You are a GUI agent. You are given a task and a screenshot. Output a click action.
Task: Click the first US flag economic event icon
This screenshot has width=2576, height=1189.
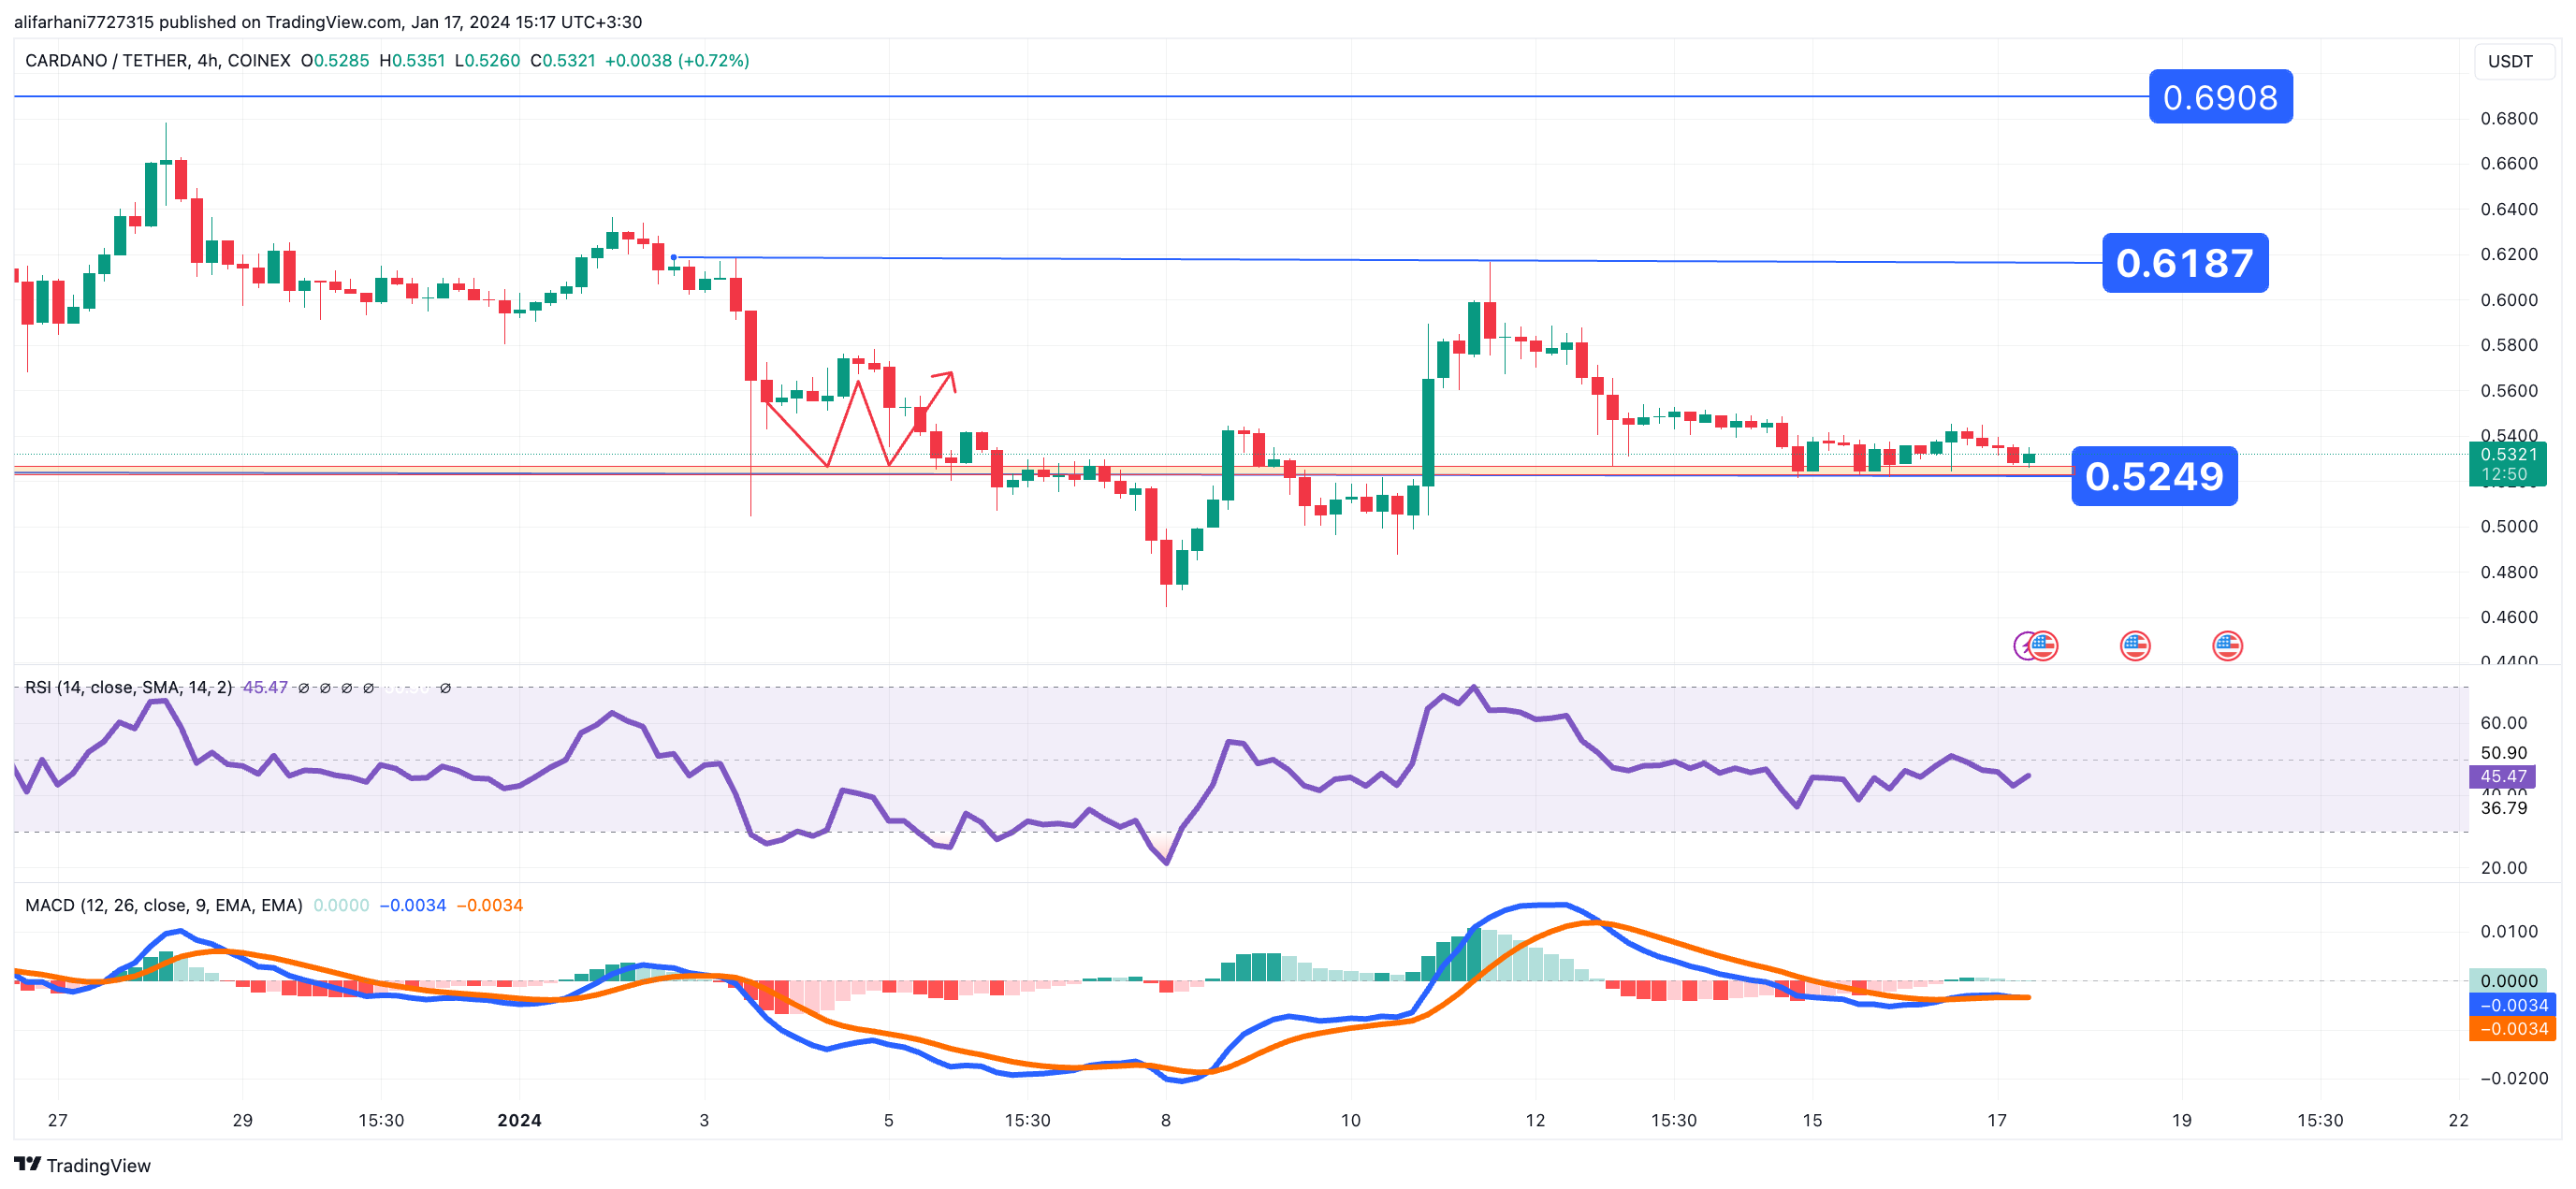coord(2044,645)
